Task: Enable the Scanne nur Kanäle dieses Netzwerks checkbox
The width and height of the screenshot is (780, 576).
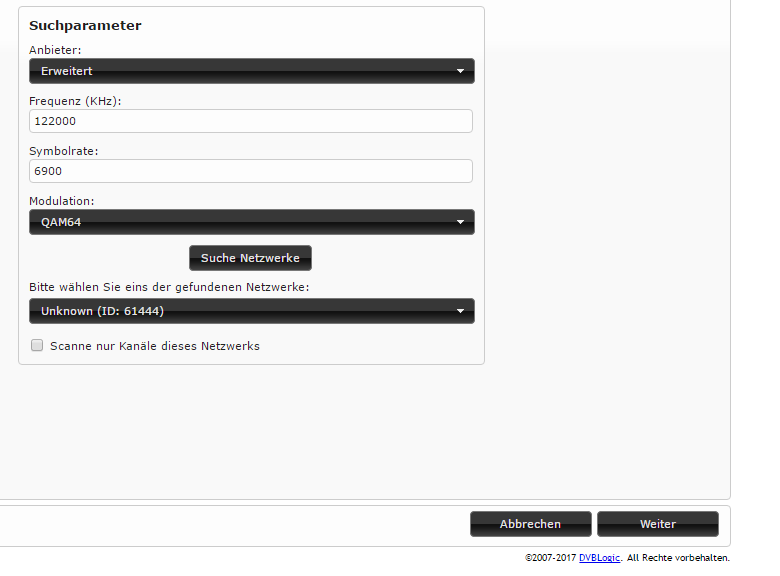Action: click(37, 346)
